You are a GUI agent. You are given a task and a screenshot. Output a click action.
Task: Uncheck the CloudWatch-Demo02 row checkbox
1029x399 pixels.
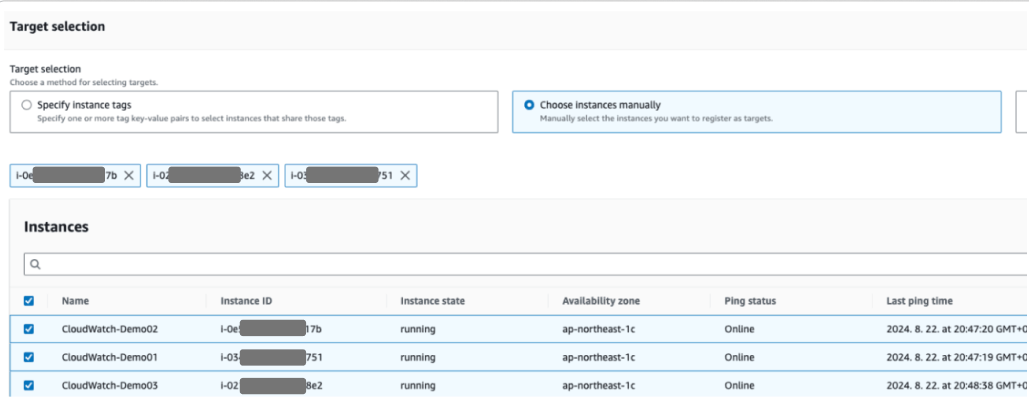29,329
